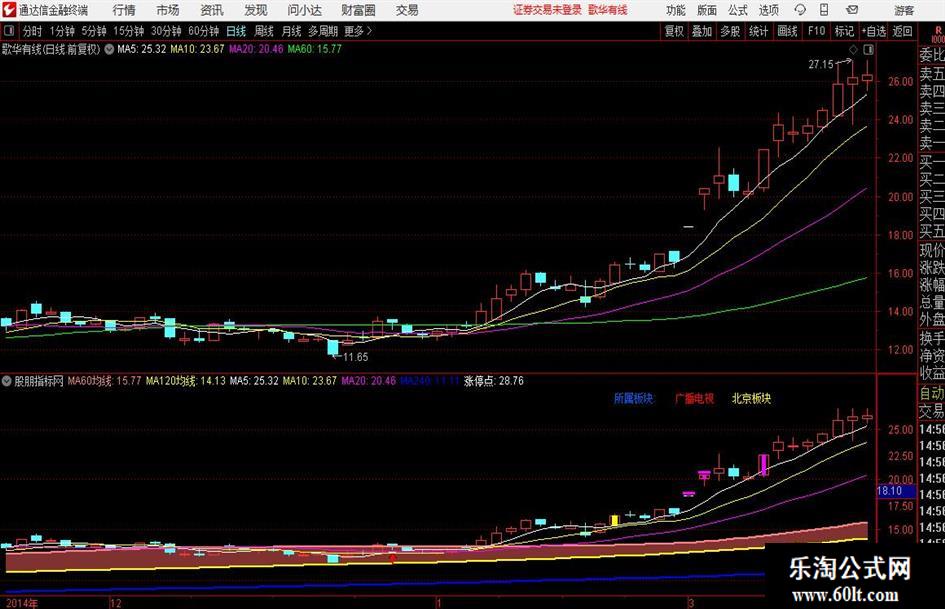Click the 11.65 low price label
Screen dimensions: 945x609
point(356,357)
